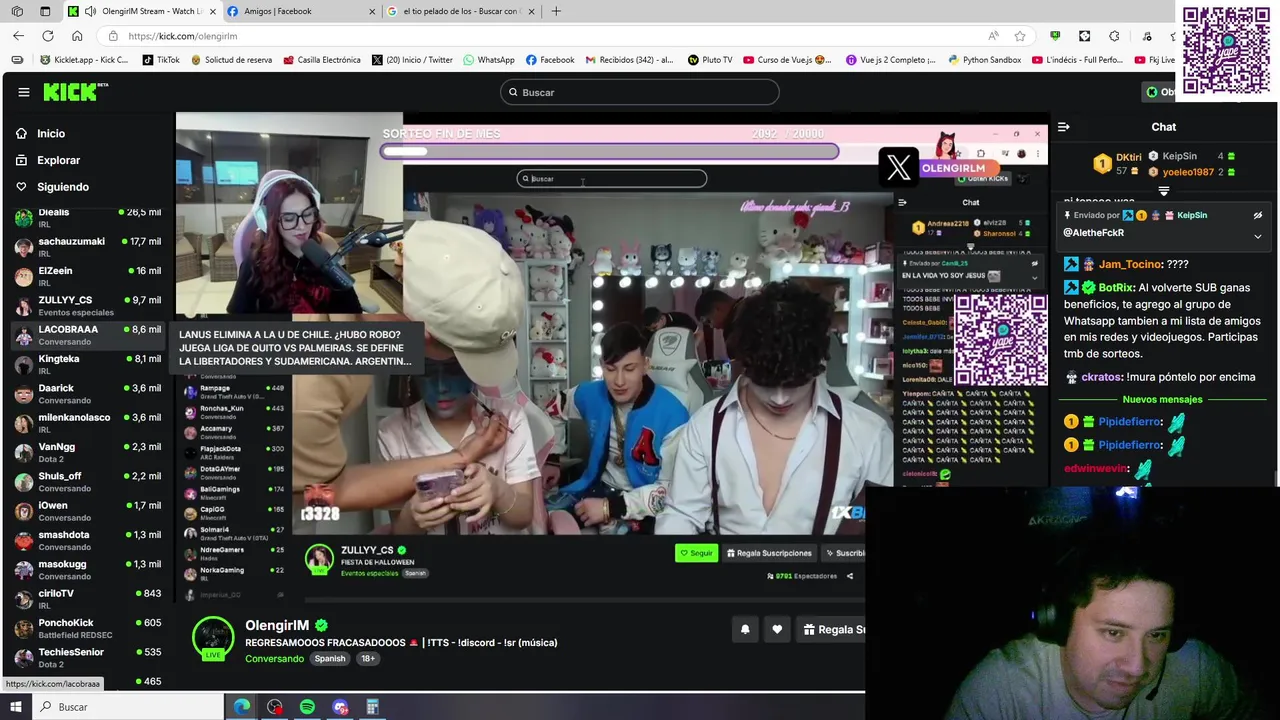
Task: Click Jam_Tocino username in chat
Action: 1130,265
